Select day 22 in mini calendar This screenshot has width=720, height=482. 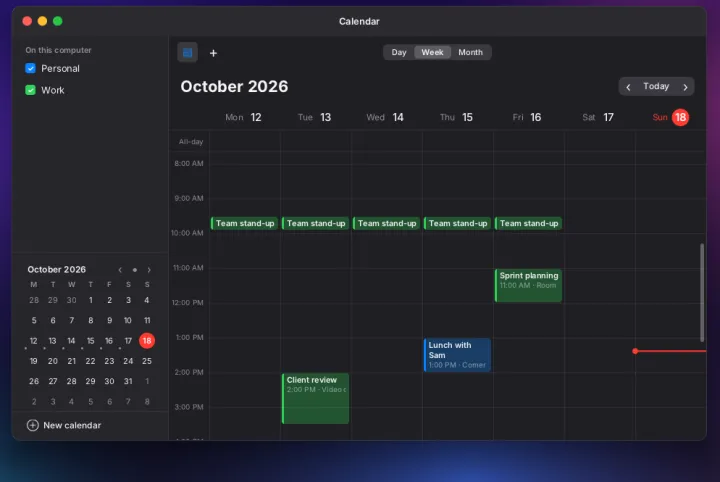[90, 361]
